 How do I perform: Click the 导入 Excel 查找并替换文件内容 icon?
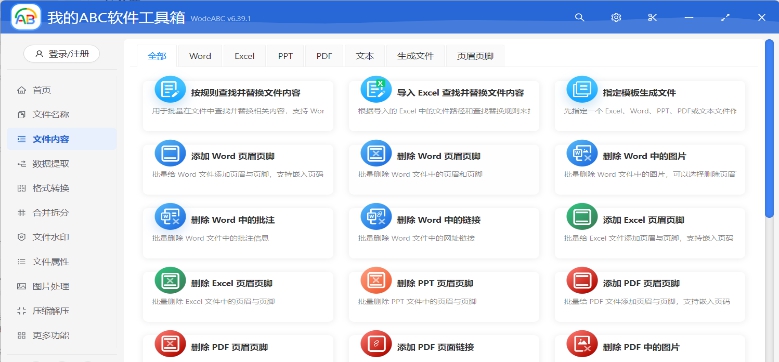pos(376,90)
